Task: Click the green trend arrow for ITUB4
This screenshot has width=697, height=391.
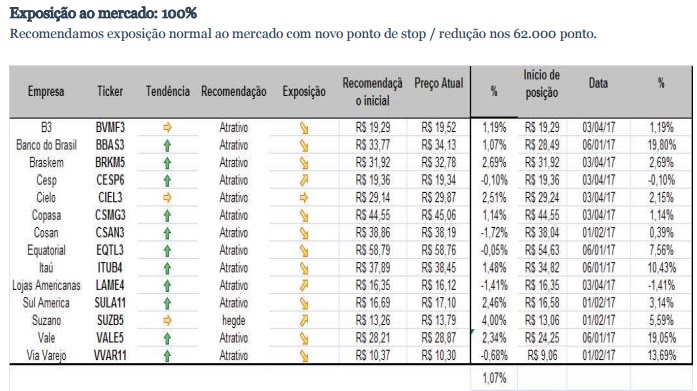Action: [167, 268]
